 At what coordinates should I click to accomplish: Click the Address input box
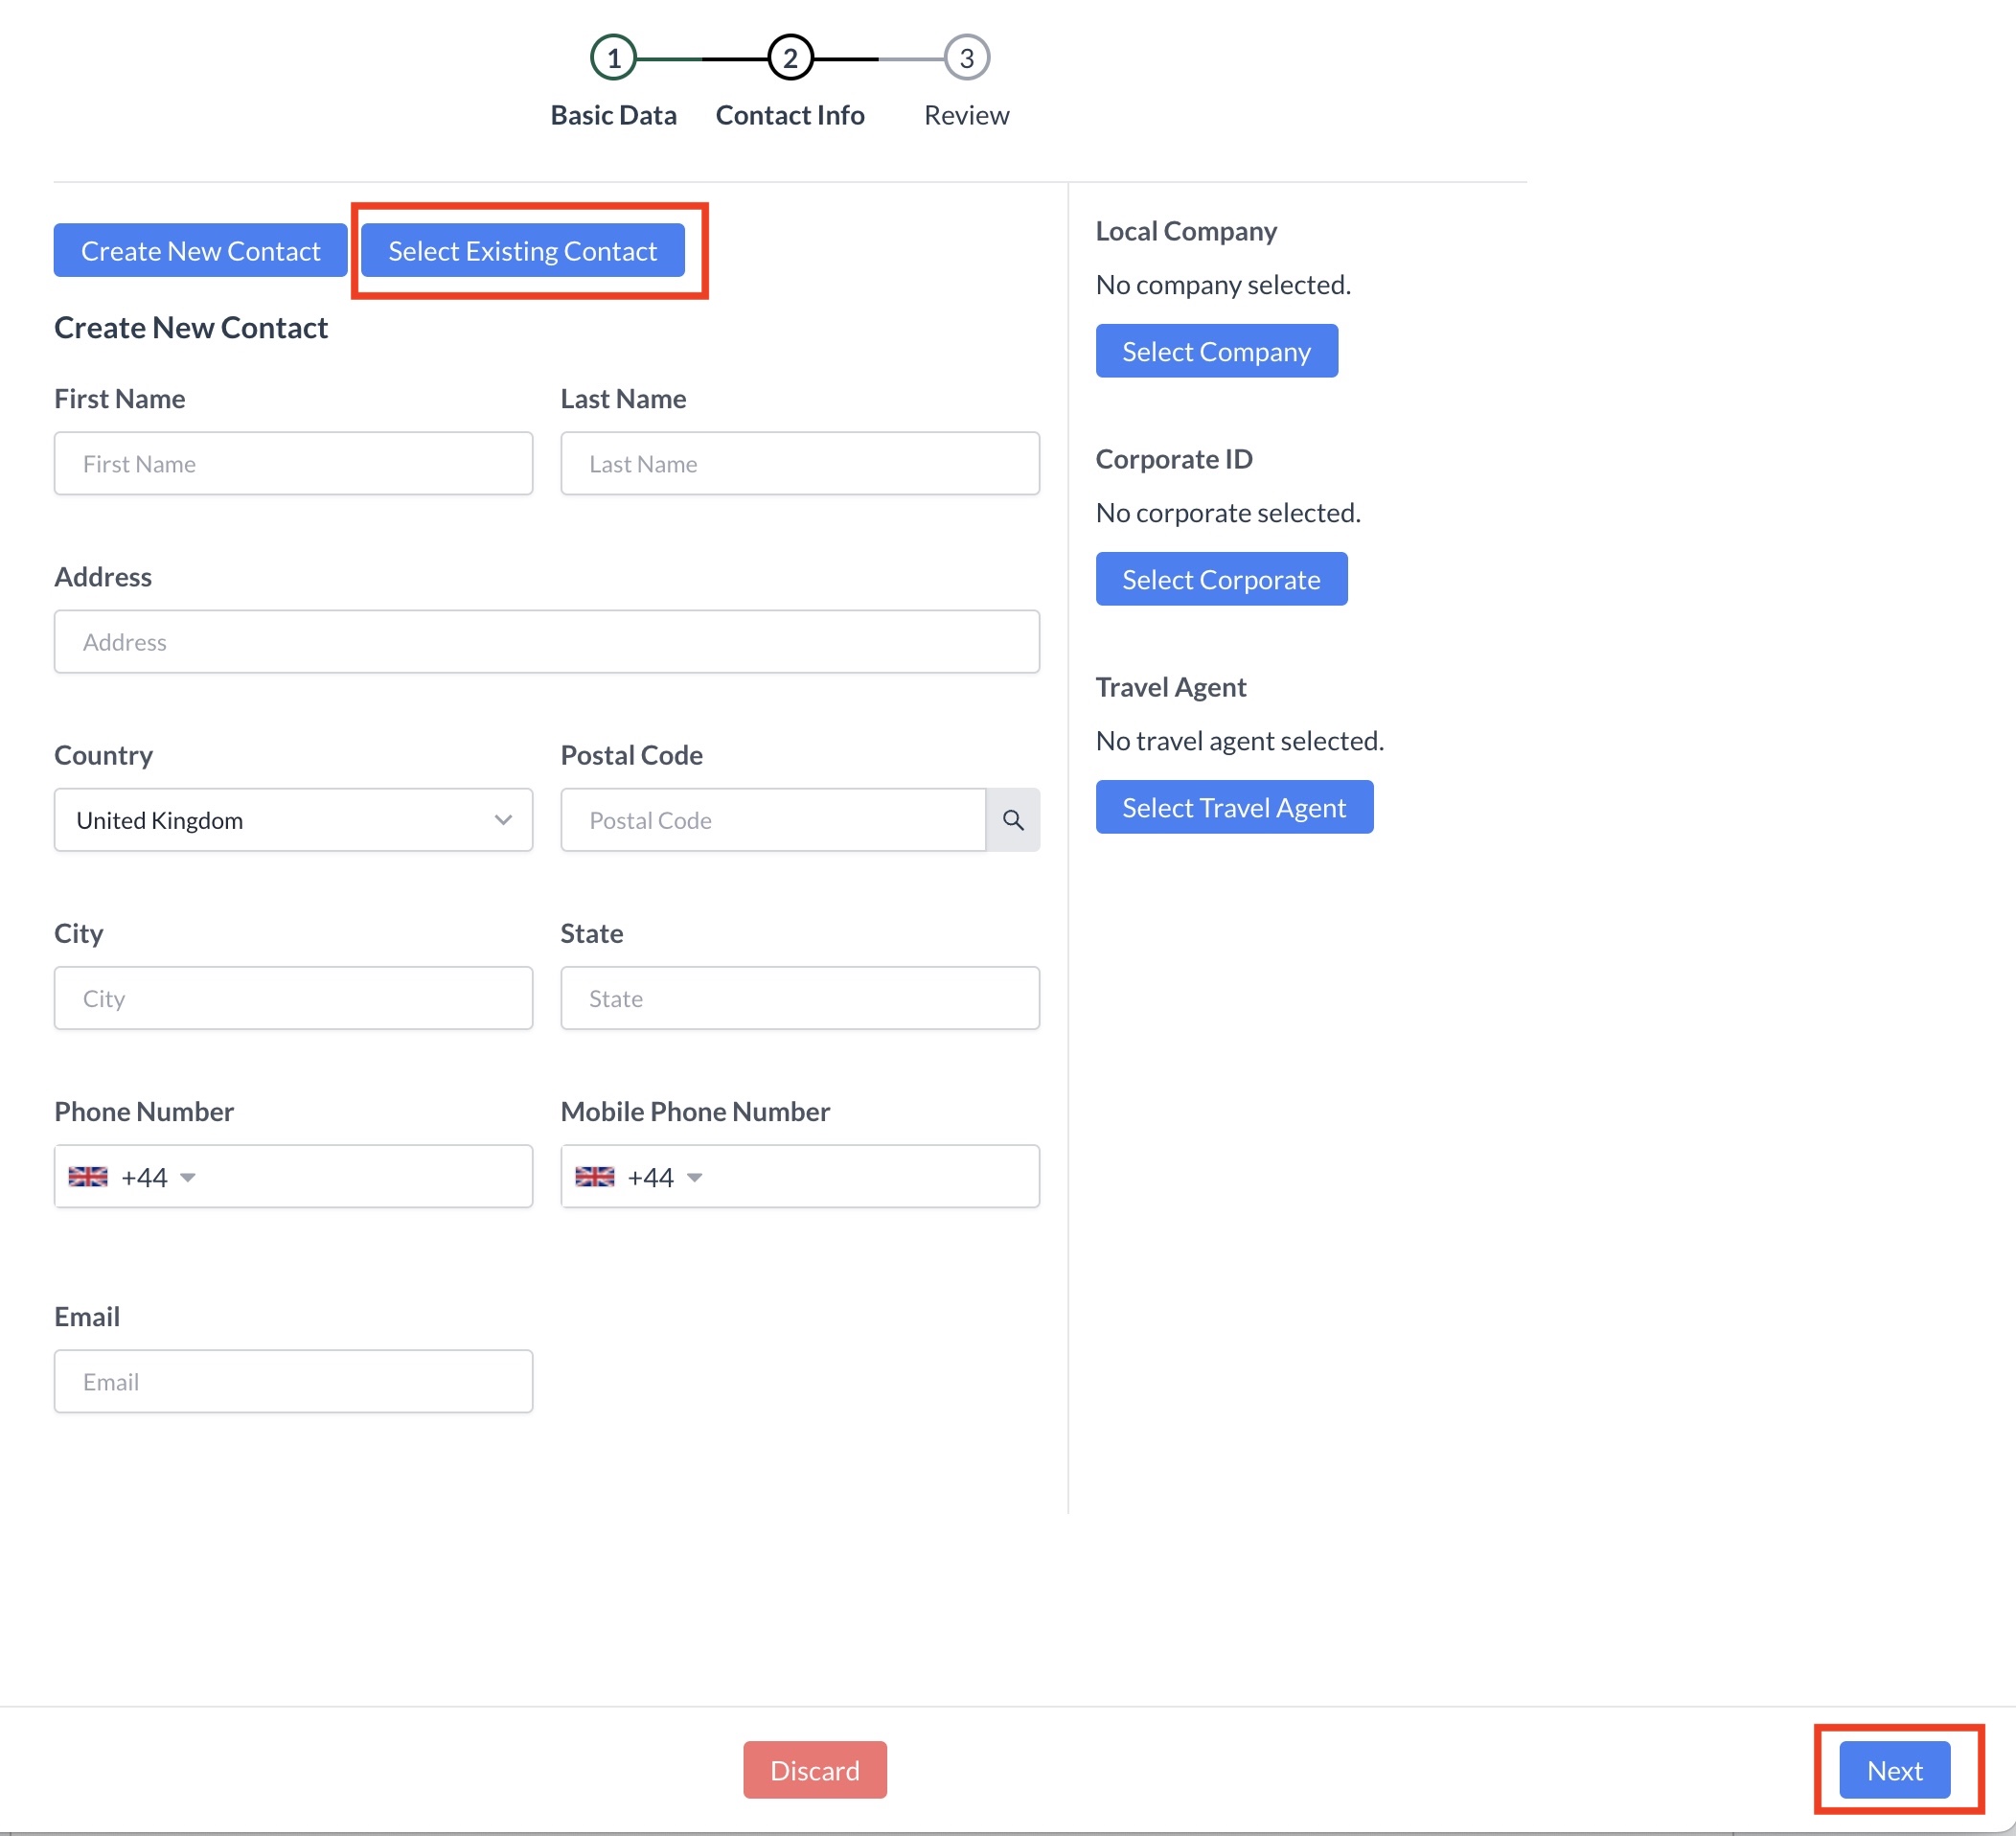tap(546, 641)
